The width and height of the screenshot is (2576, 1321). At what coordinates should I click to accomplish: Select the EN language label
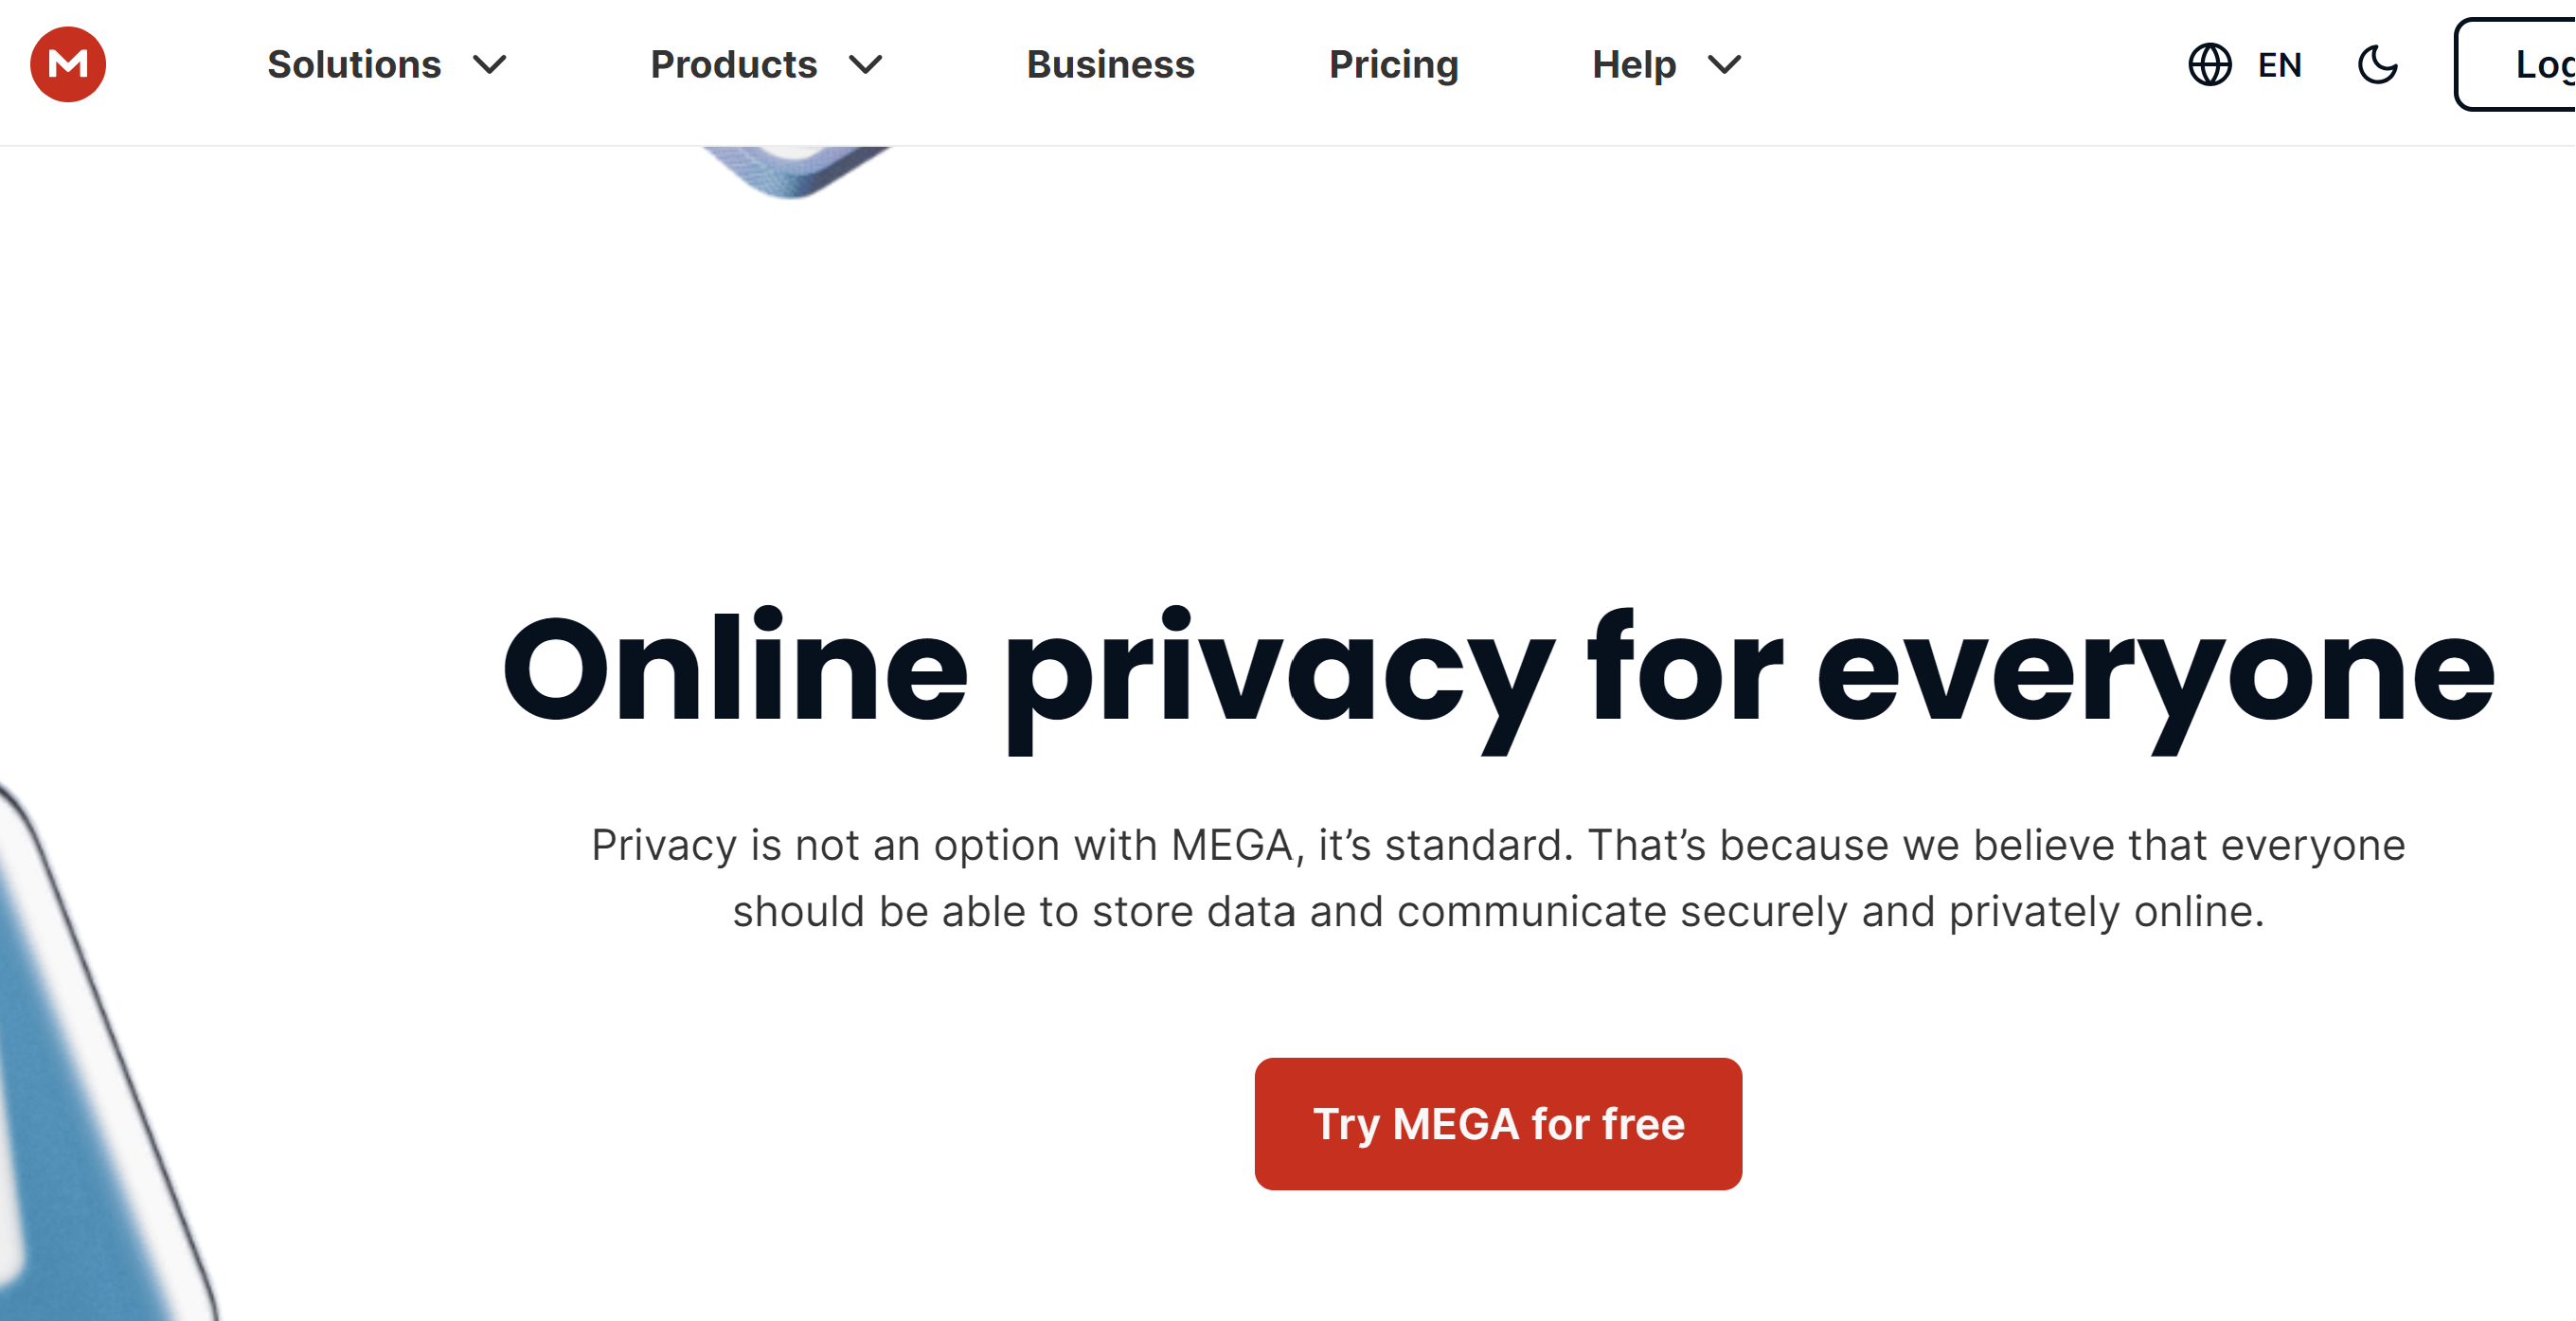pyautogui.click(x=2279, y=65)
